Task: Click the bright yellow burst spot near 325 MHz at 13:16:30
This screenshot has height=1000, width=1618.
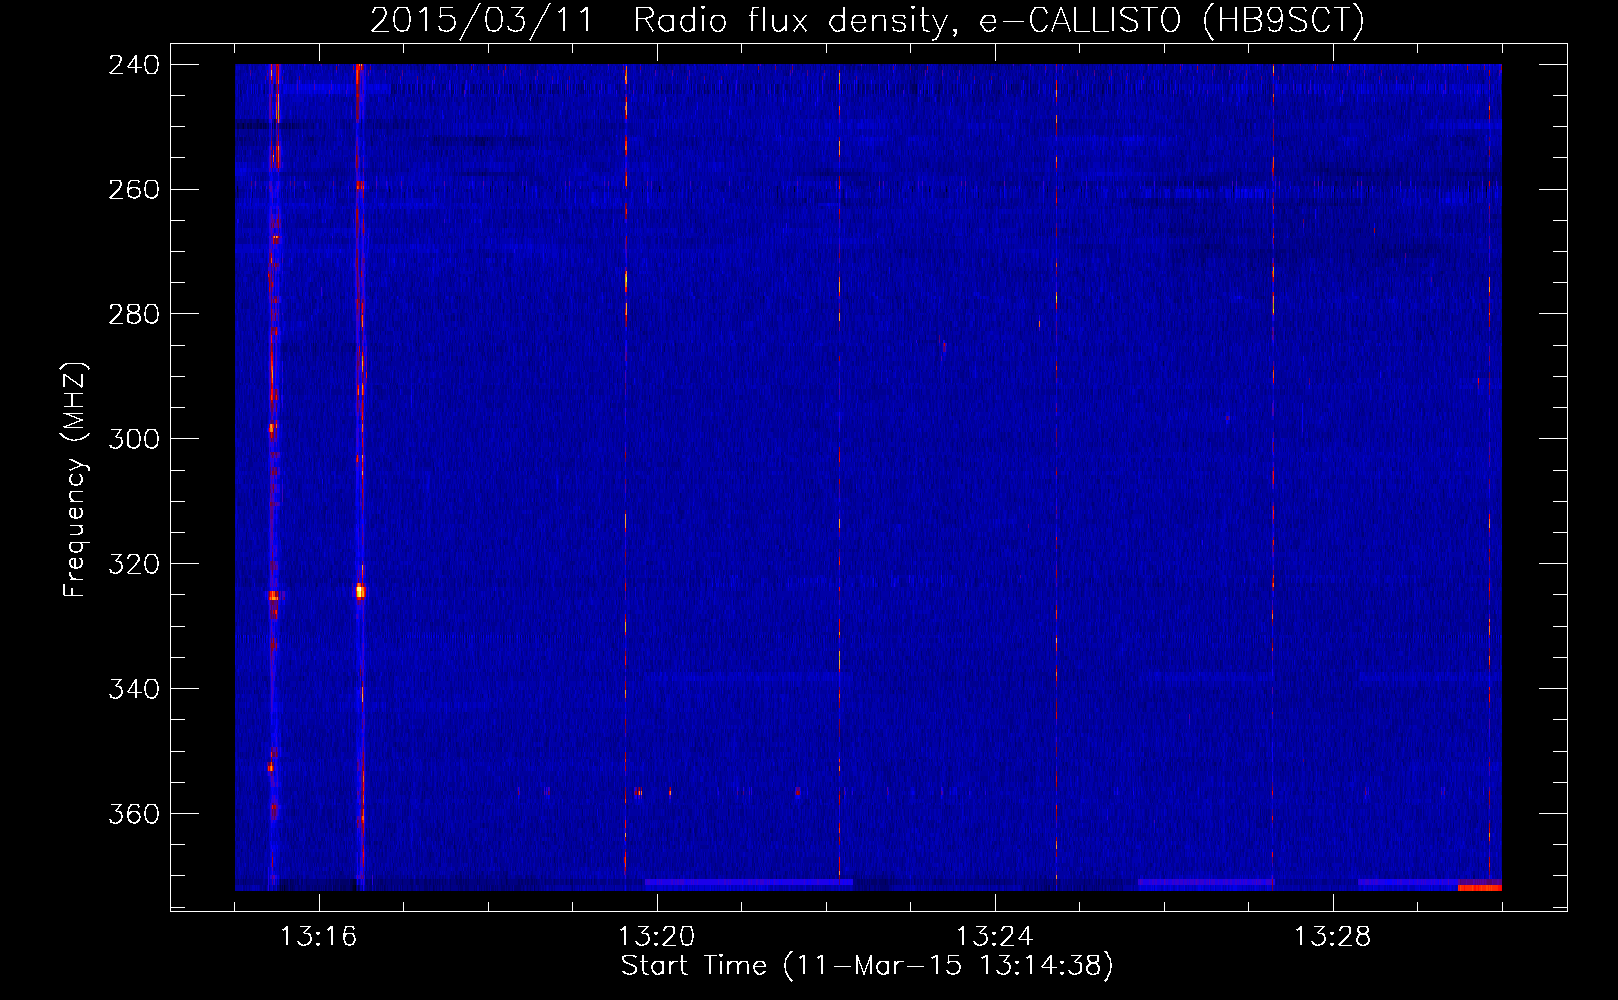Action: coord(360,592)
